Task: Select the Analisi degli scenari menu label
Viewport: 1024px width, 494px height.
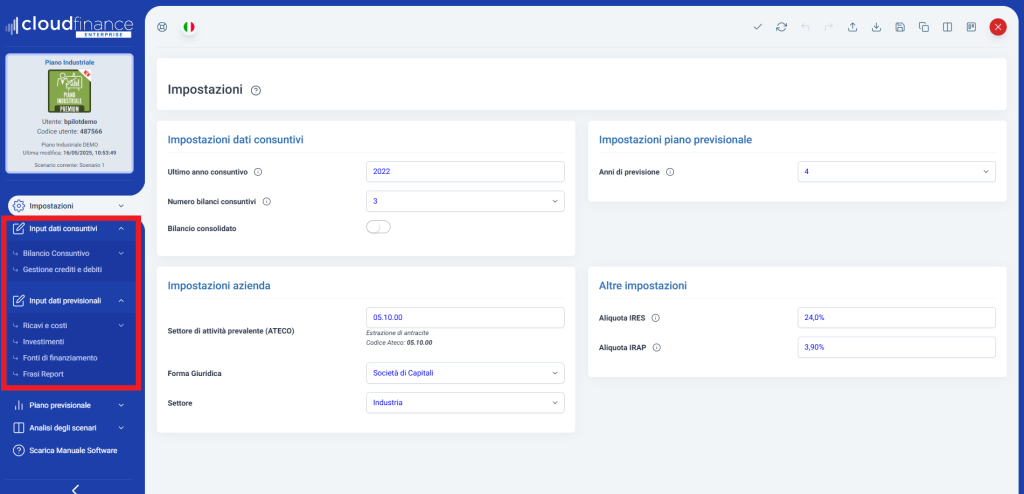Action: click(x=63, y=428)
